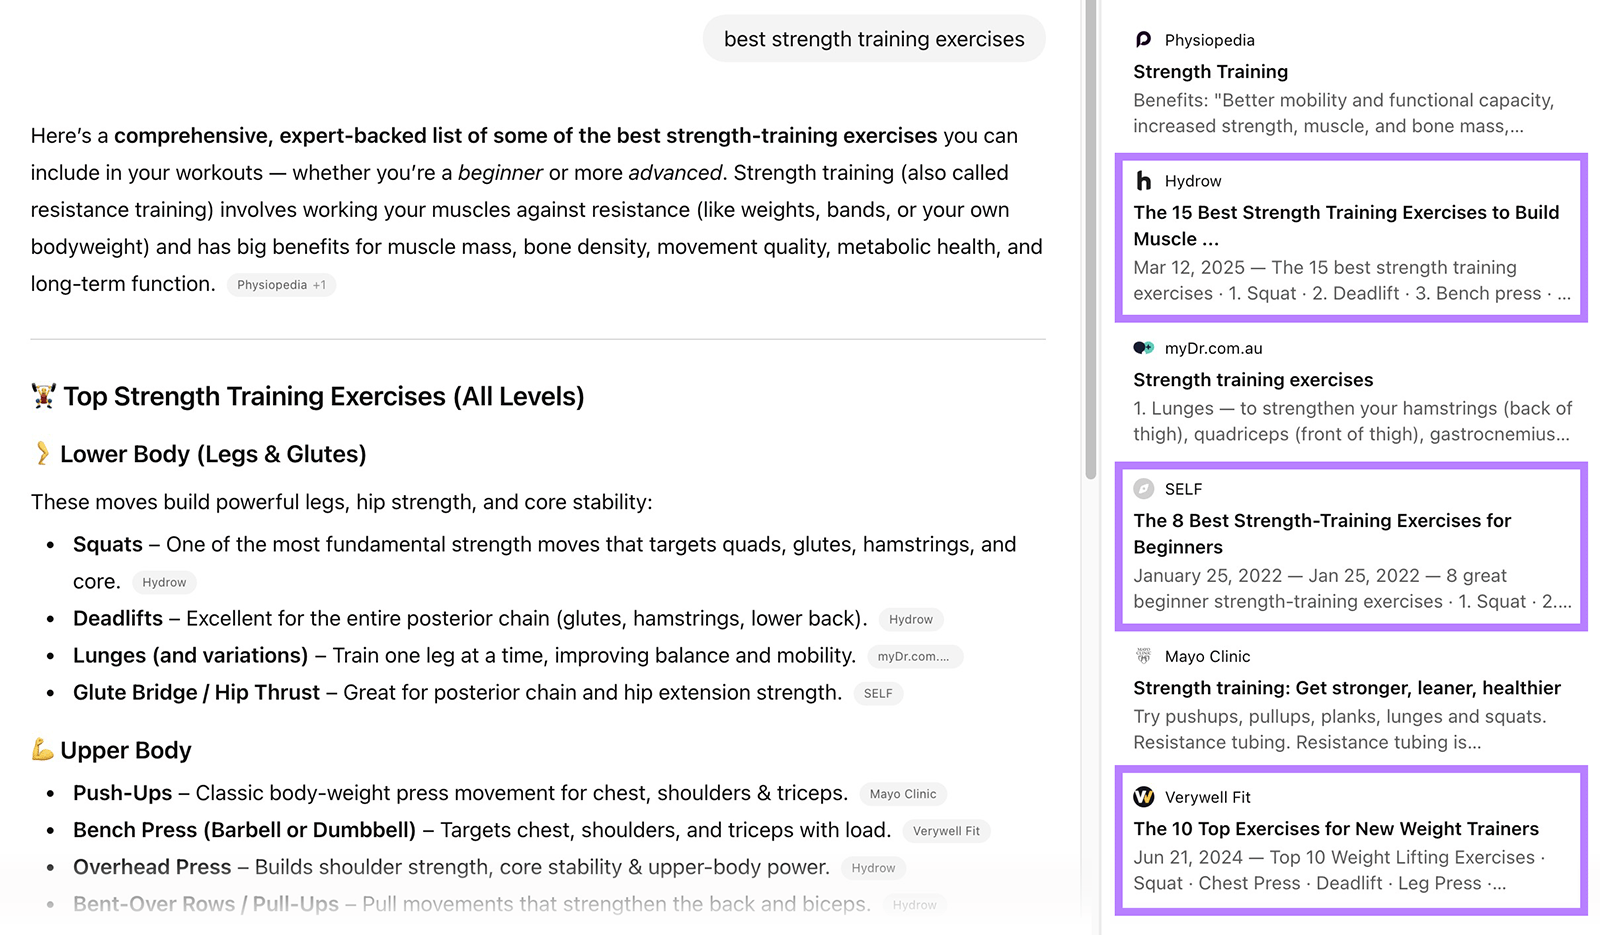1600x935 pixels.
Task: Click the Verywell Fit chip after Bench Press
Action: tap(946, 830)
